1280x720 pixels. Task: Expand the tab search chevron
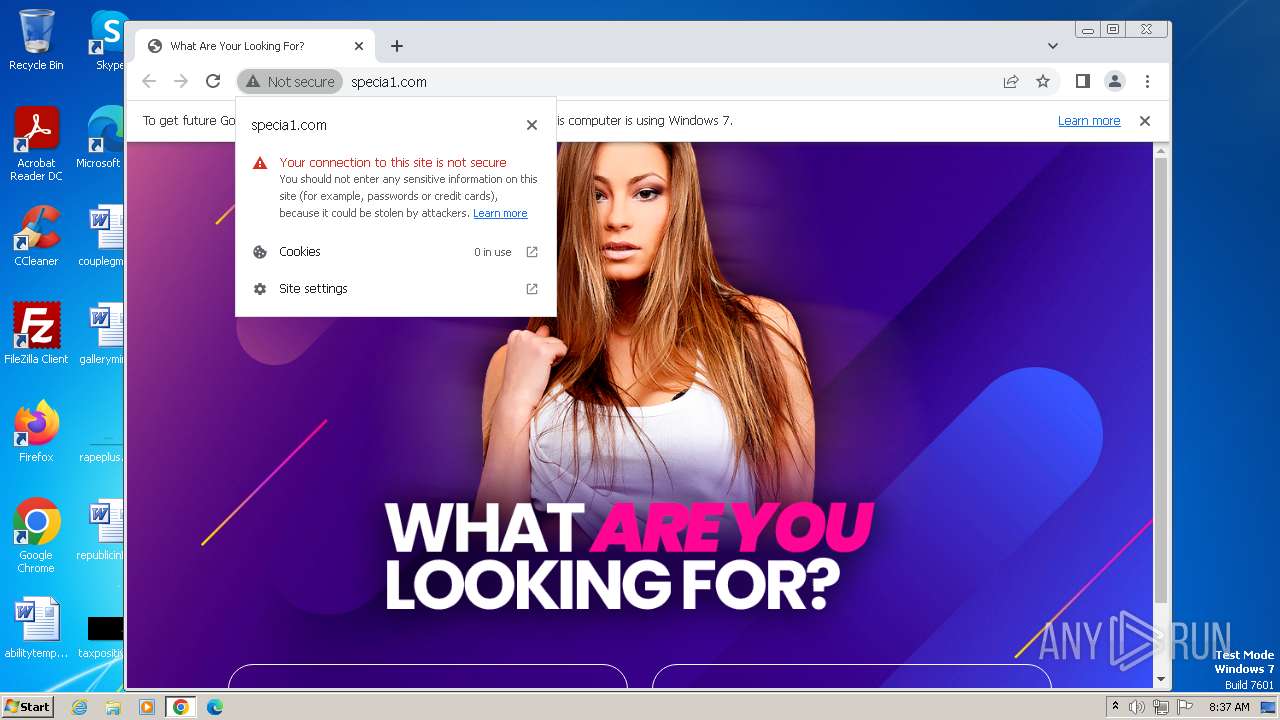[1053, 46]
